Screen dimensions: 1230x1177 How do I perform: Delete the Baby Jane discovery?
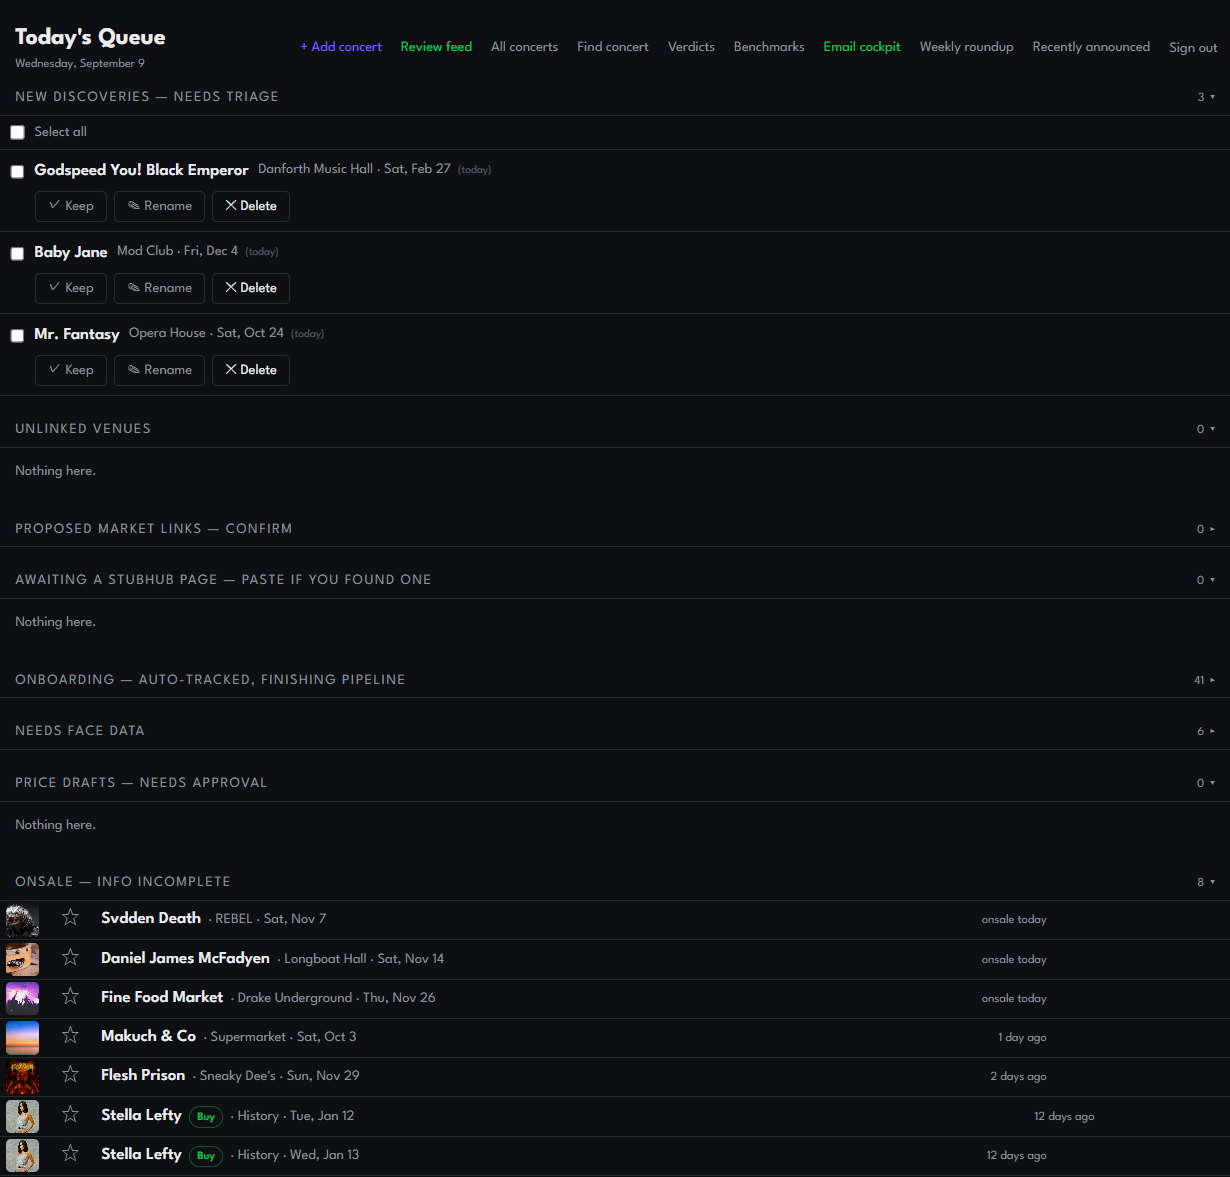pos(251,288)
